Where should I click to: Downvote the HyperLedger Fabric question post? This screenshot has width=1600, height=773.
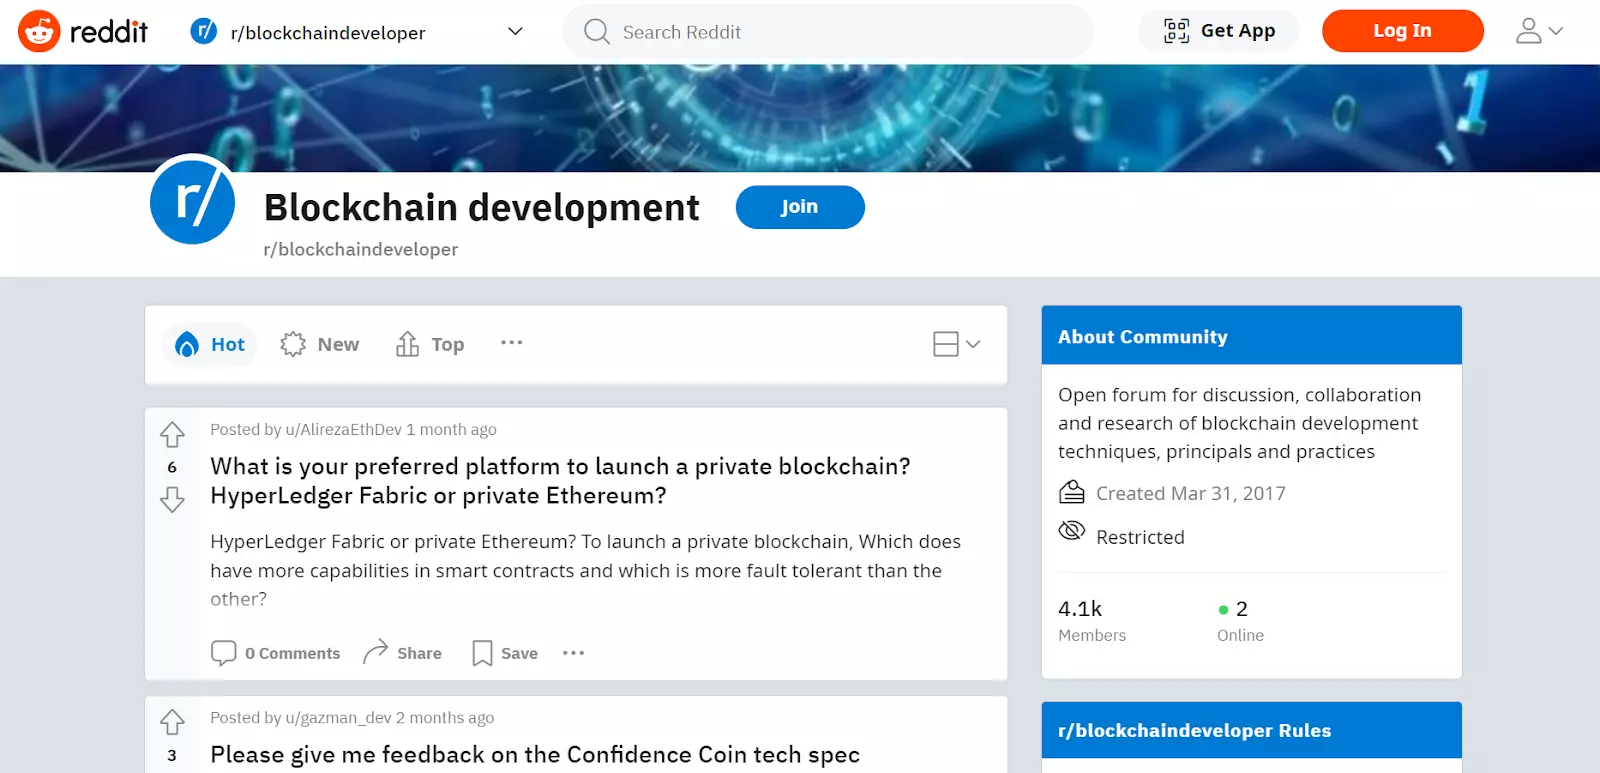tap(172, 499)
